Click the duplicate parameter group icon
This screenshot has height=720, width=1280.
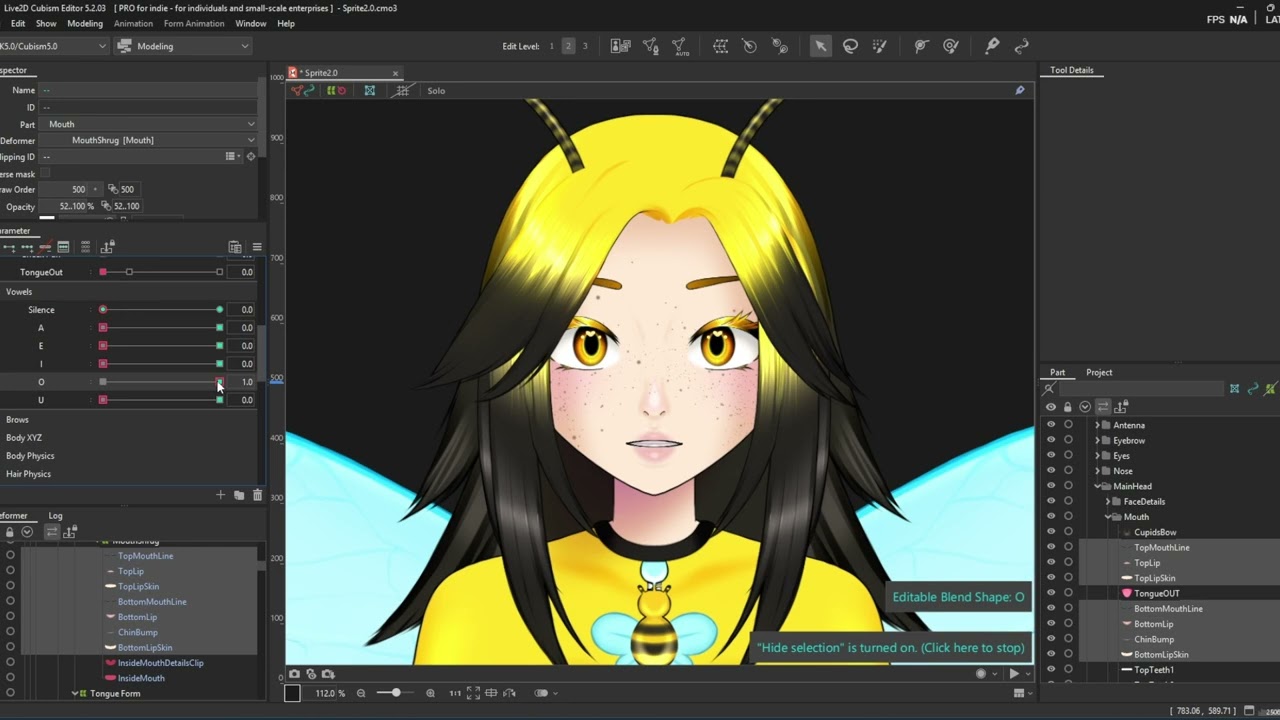click(x=239, y=495)
